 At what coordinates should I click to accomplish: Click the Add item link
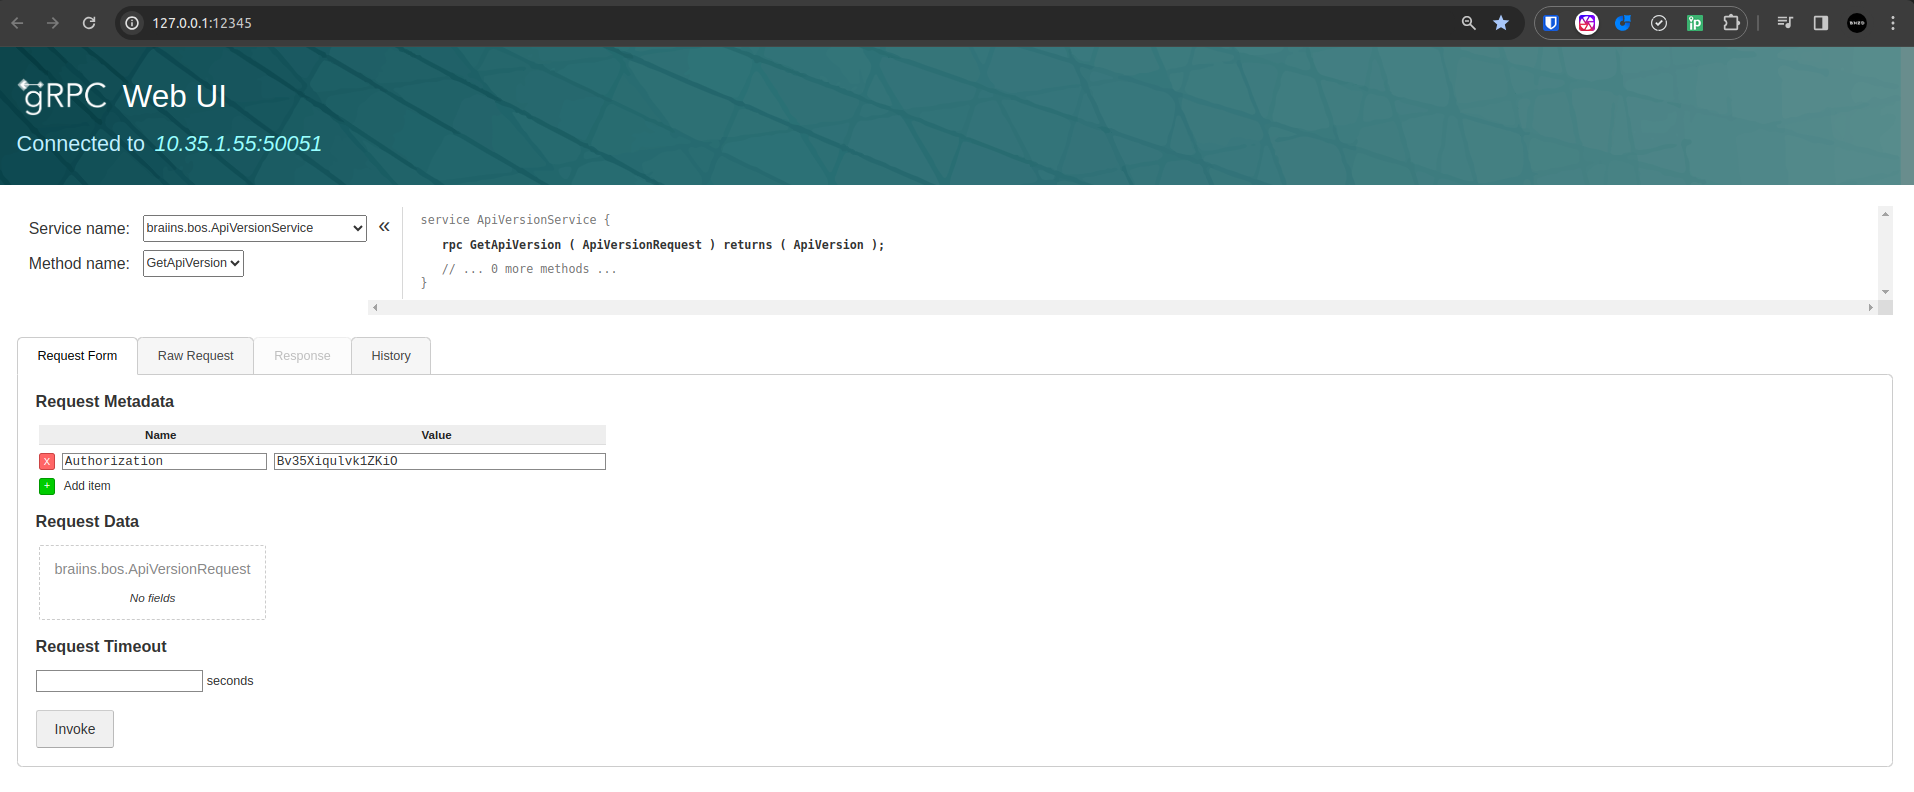tap(87, 486)
